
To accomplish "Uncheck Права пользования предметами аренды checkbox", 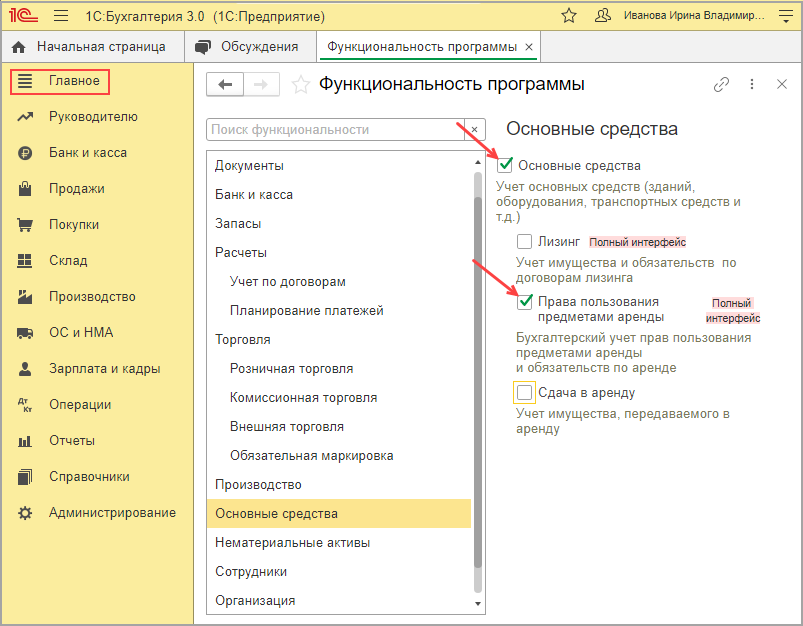I will 525,302.
